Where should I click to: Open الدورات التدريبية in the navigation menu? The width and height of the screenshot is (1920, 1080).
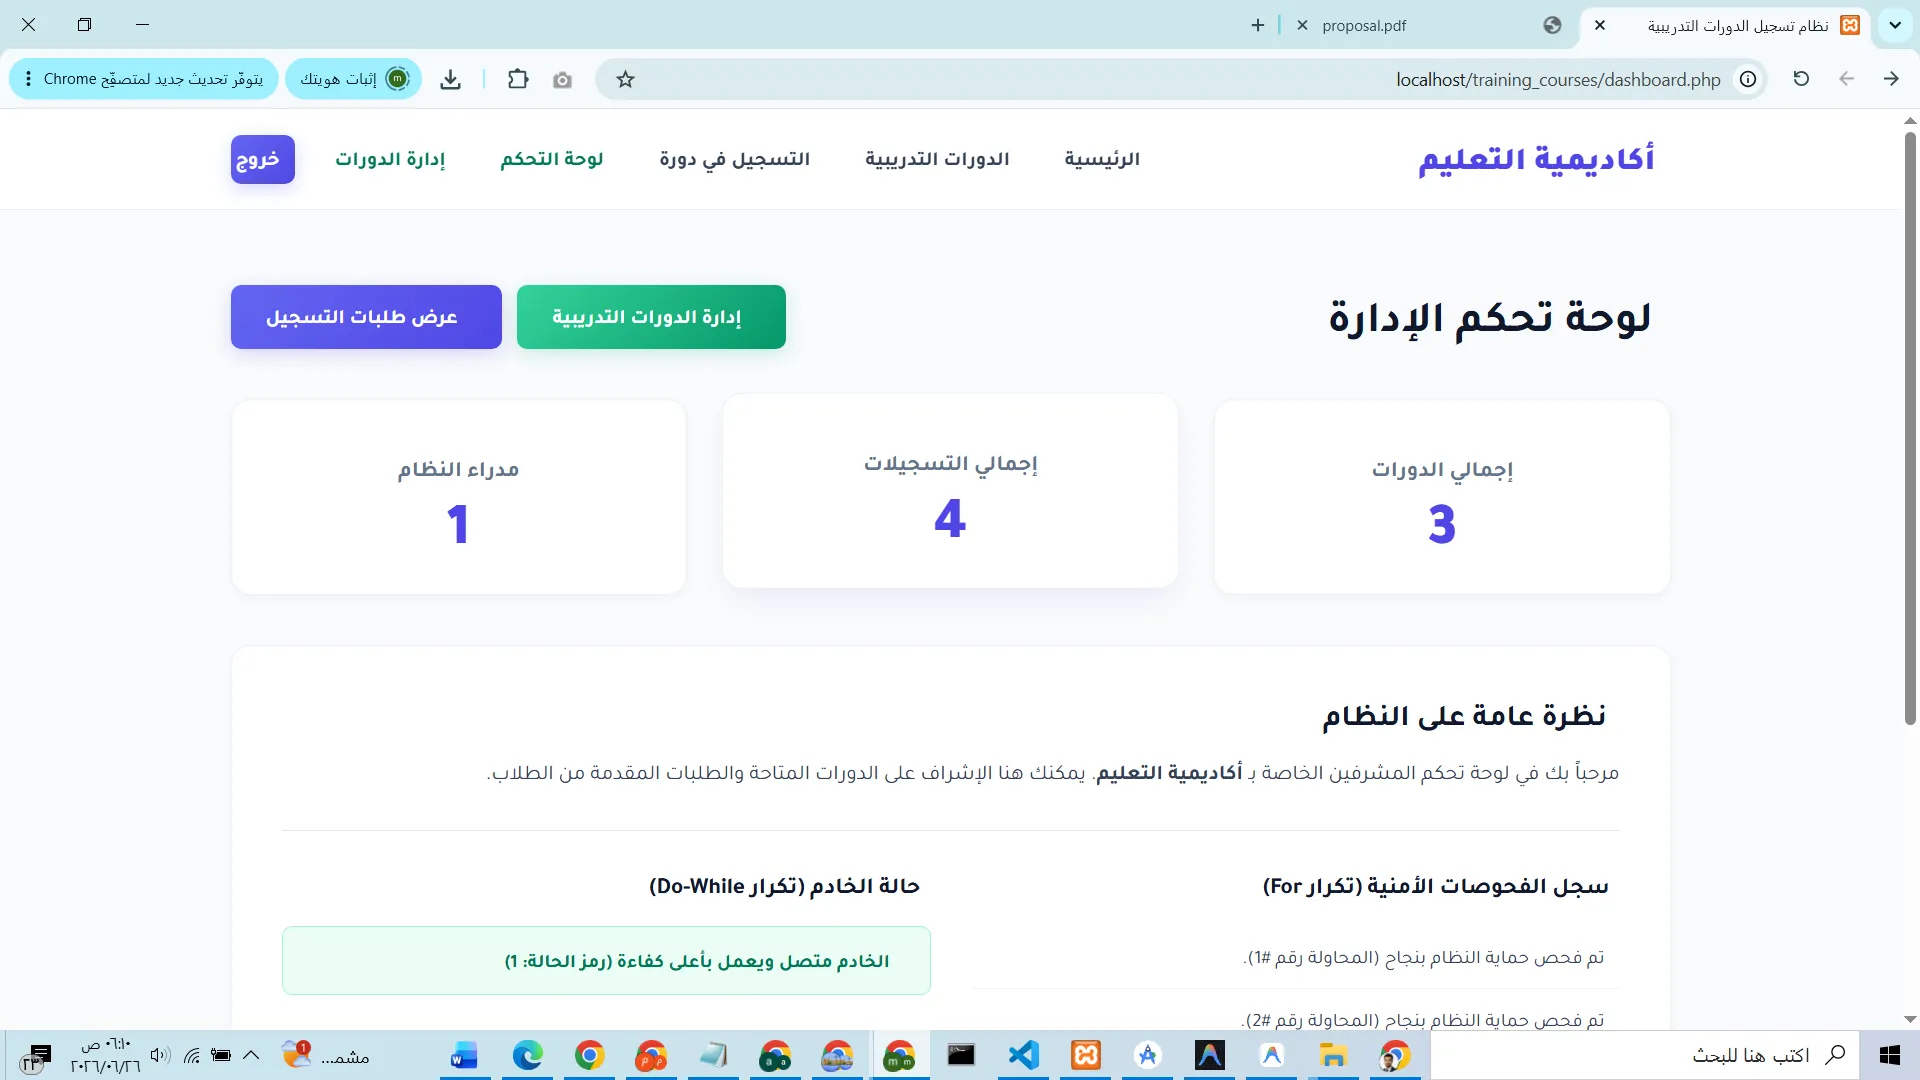(x=937, y=159)
